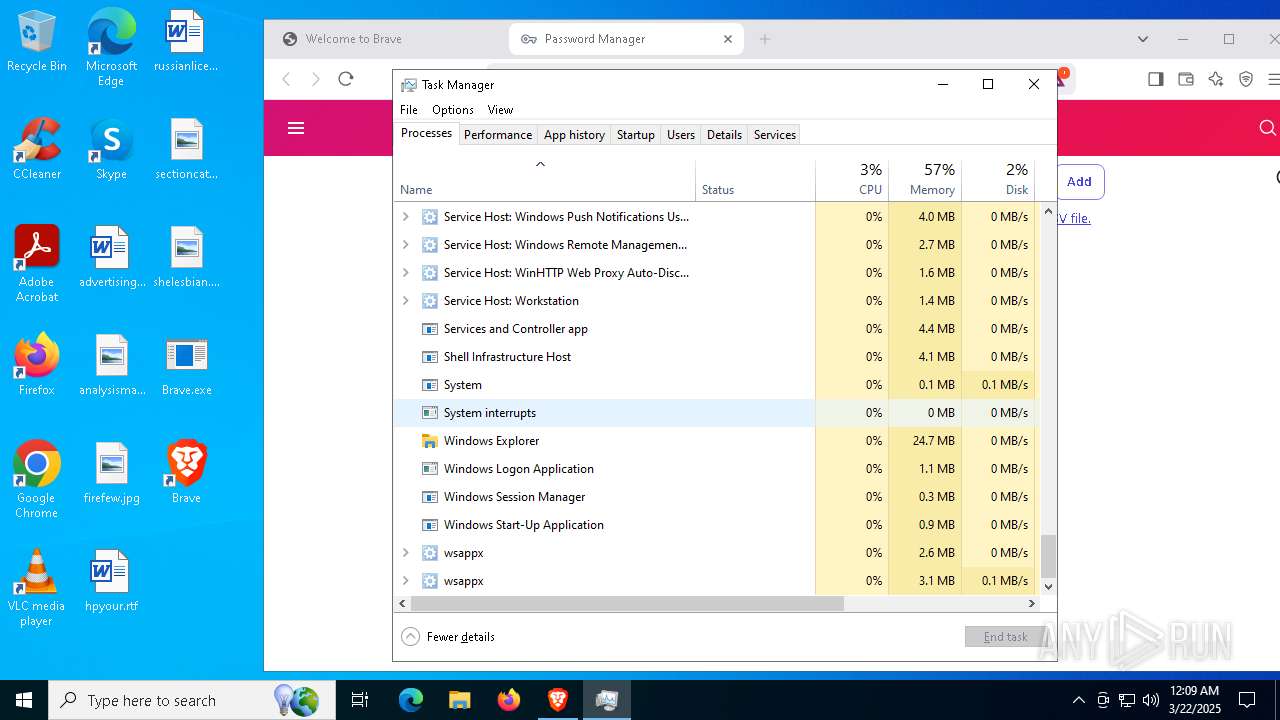The height and width of the screenshot is (720, 1280).
Task: Expand the wsappx row showing 3.1 MB
Action: tap(405, 580)
